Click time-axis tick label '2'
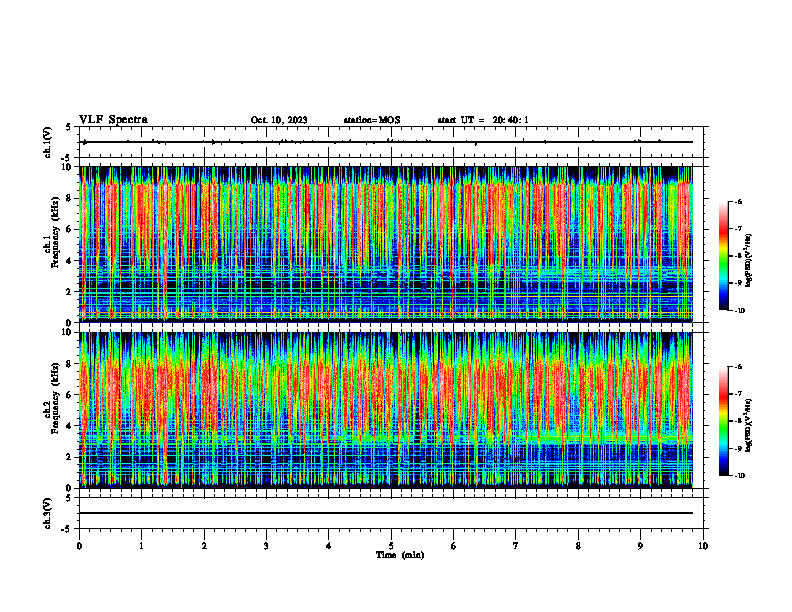This screenshot has width=792, height=612. coord(204,546)
